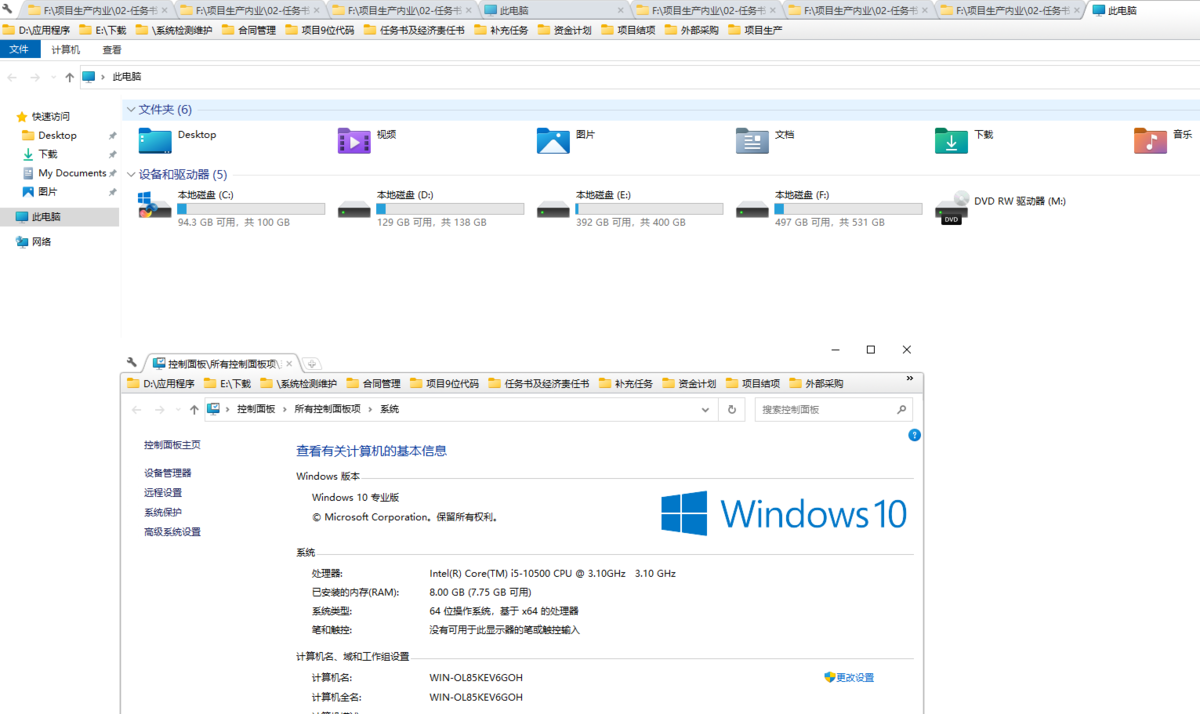Click the back arrow in the control panel window
This screenshot has width=1200, height=714.
tap(137, 410)
